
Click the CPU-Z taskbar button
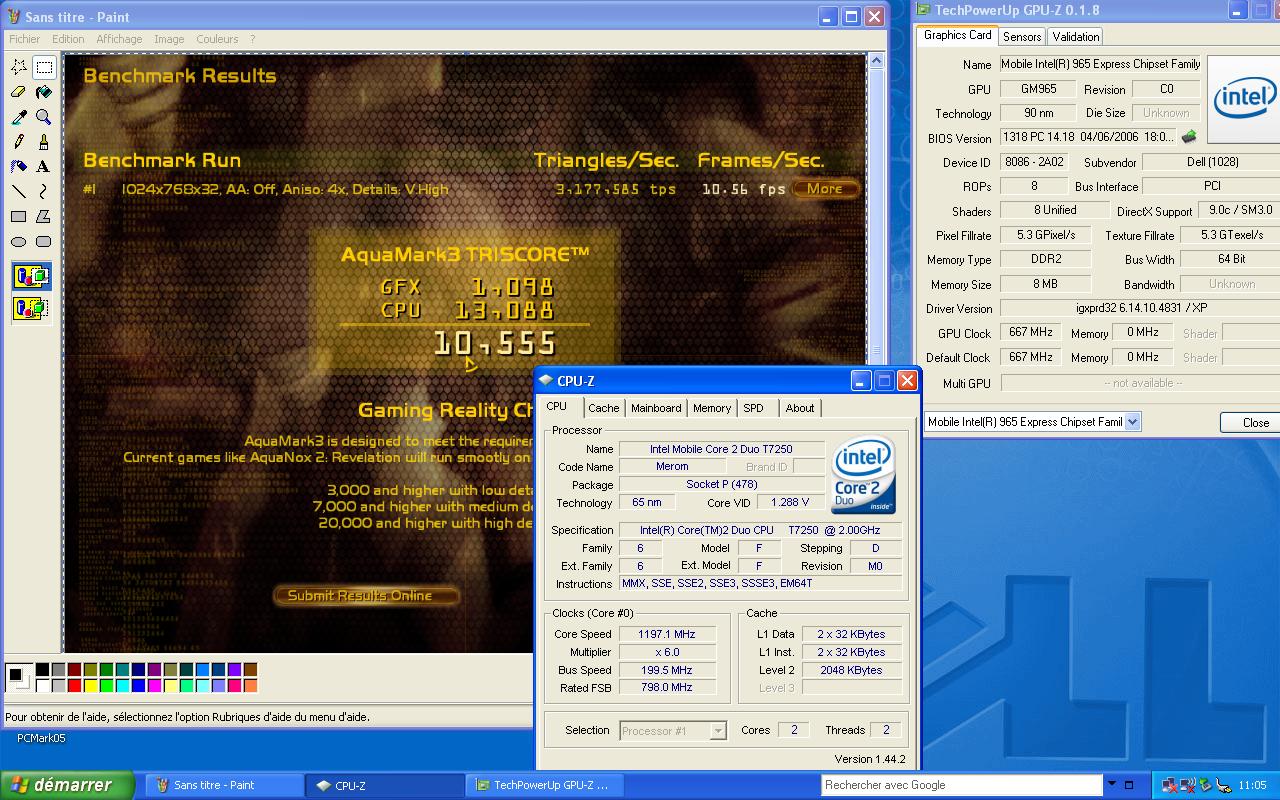click(386, 785)
